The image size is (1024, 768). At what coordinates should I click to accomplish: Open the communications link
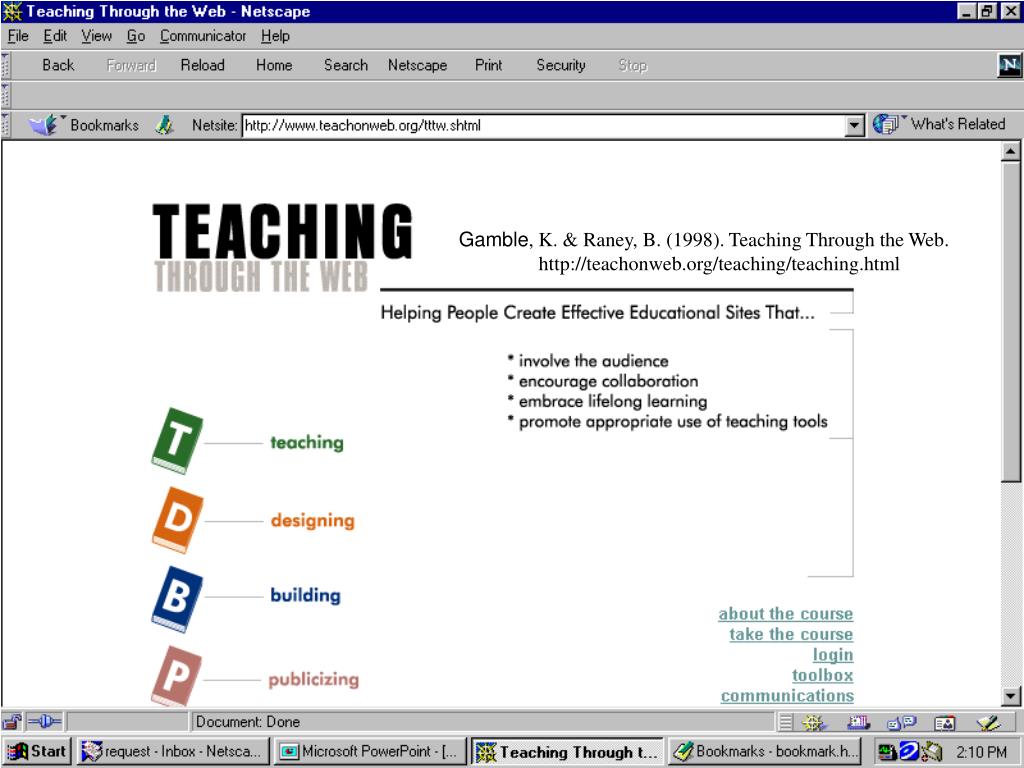(787, 696)
